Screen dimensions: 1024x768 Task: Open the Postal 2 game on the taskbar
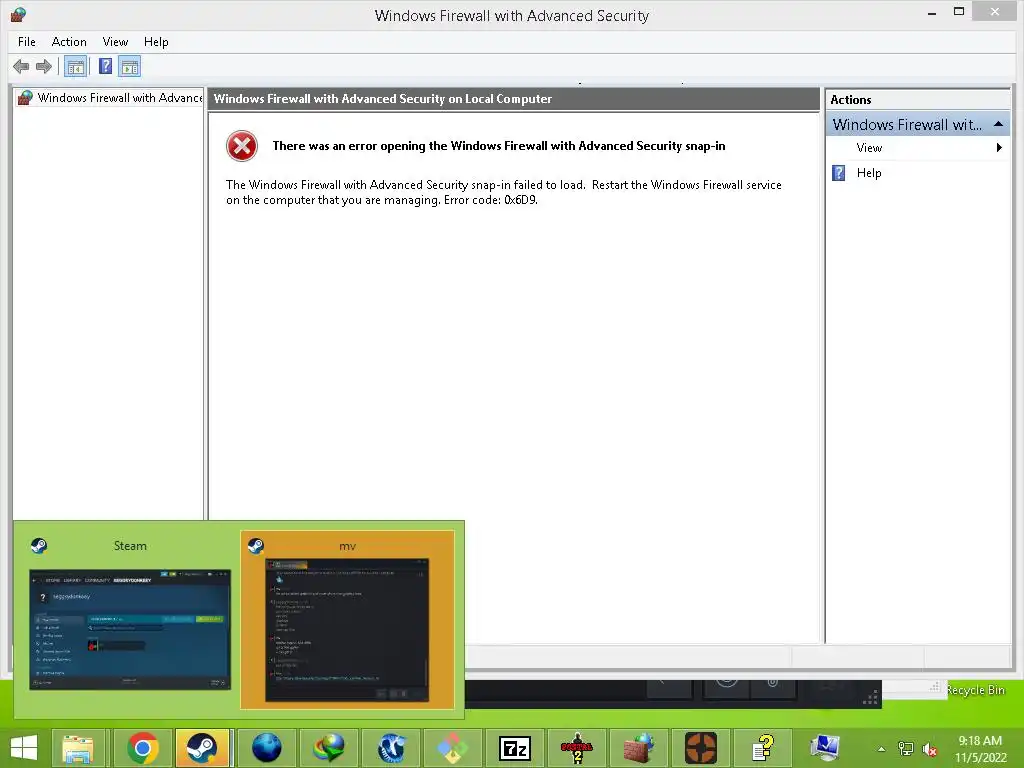pos(577,748)
